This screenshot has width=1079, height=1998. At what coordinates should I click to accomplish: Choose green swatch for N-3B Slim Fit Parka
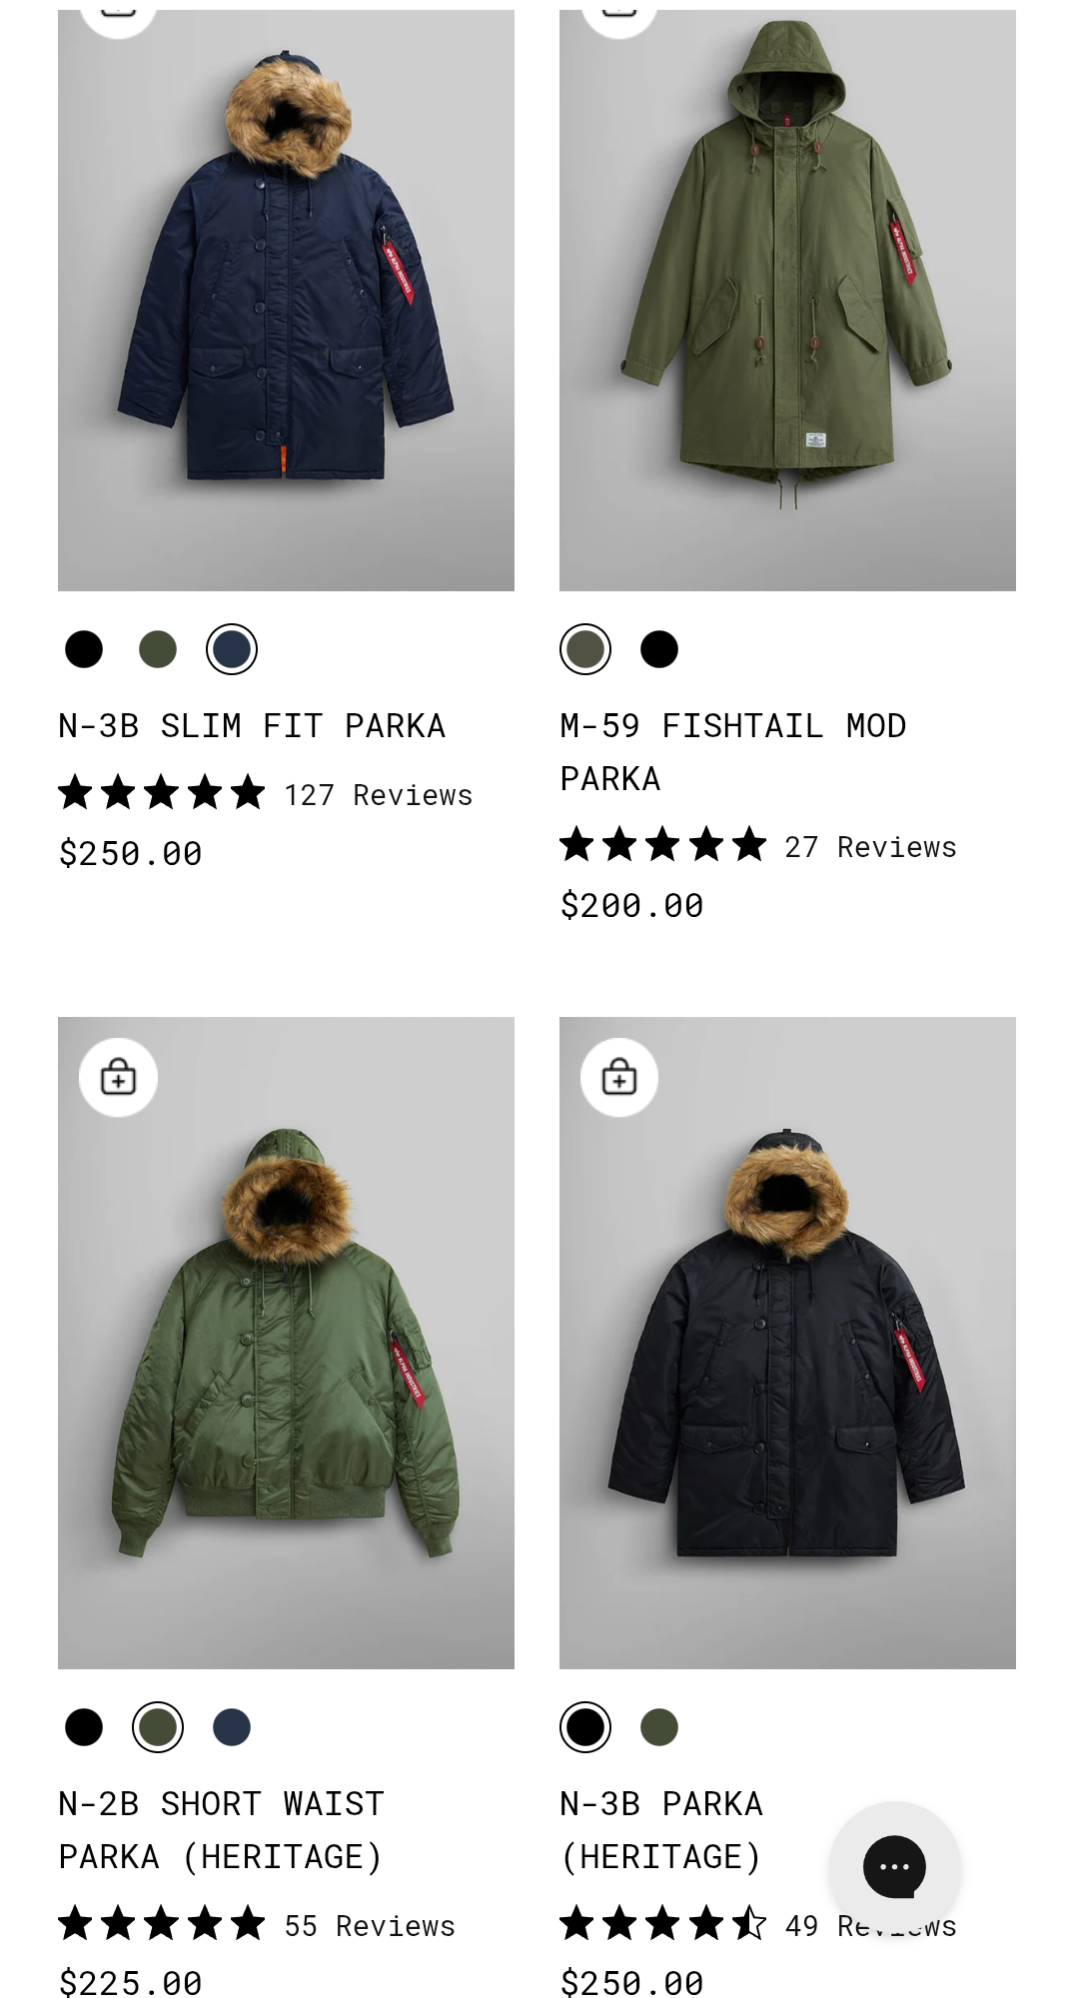point(158,649)
